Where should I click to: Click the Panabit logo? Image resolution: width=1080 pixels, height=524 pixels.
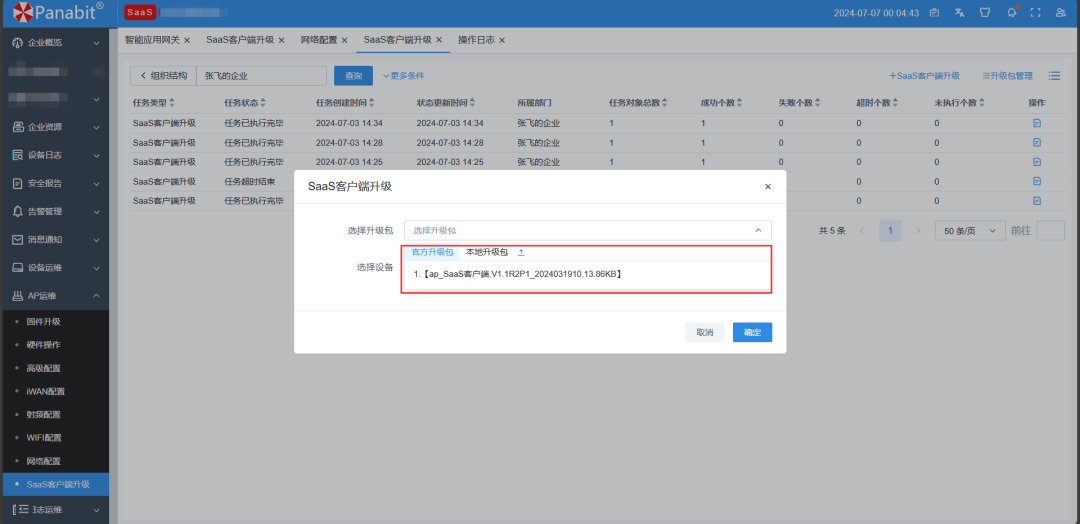tap(58, 11)
